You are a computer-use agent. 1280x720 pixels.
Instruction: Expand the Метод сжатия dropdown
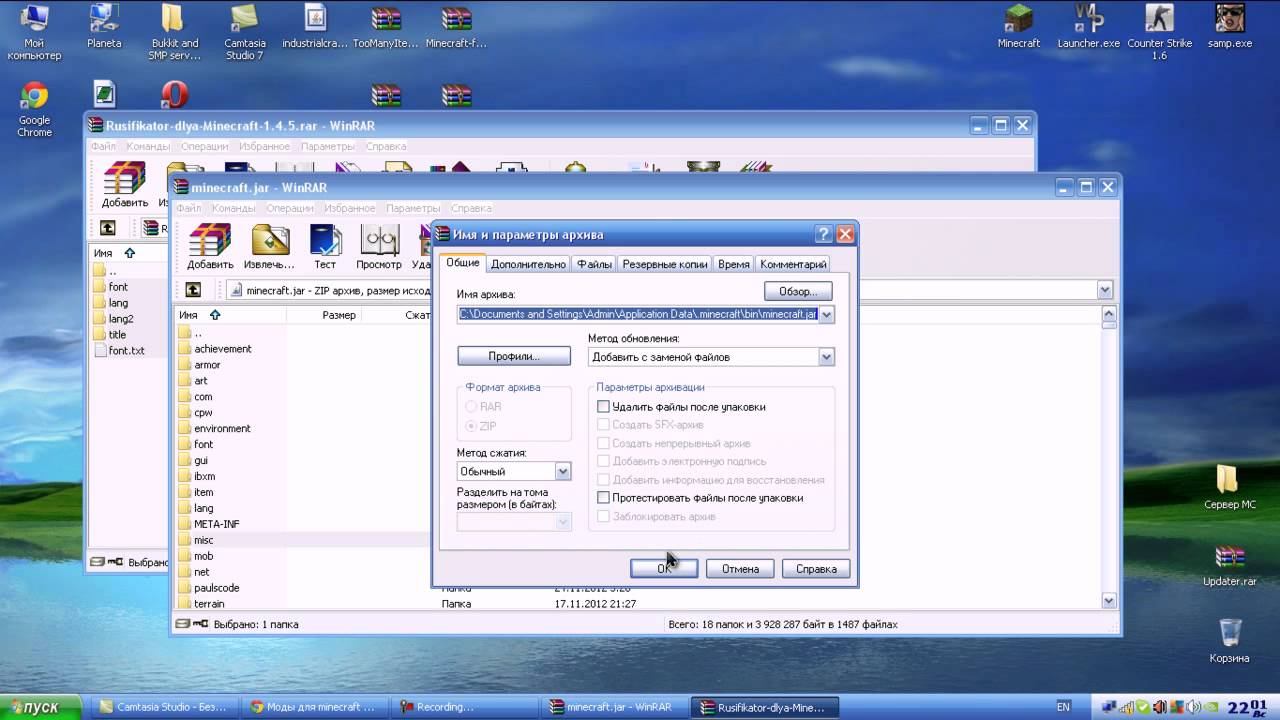coord(563,471)
